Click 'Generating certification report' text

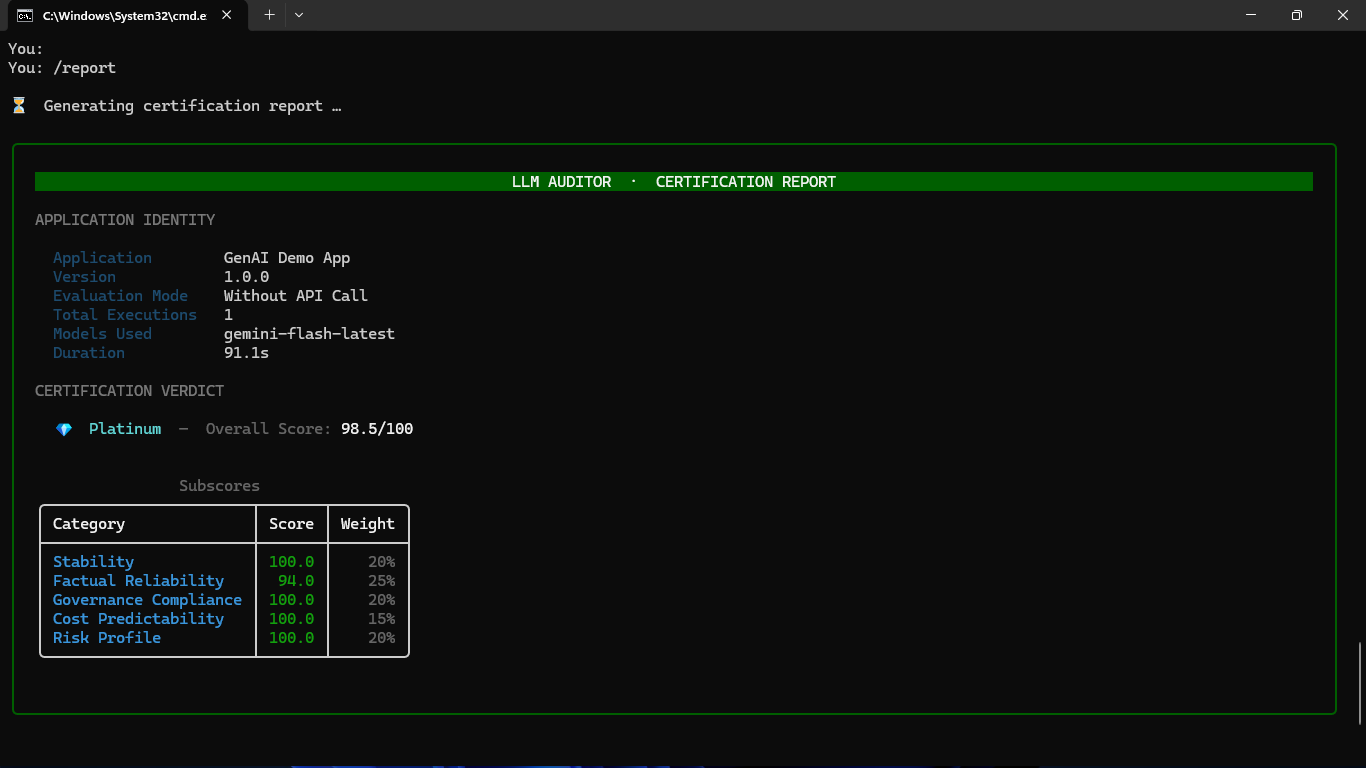[x=183, y=106]
